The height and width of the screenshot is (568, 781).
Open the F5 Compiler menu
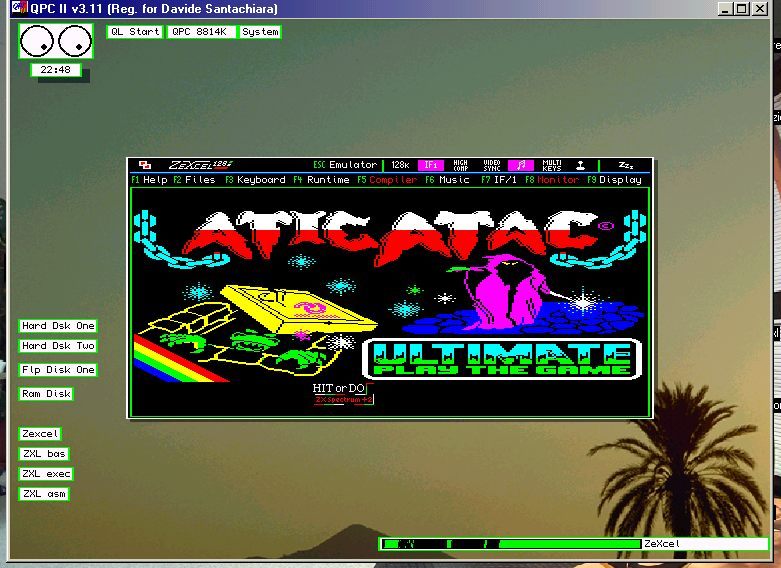(387, 180)
